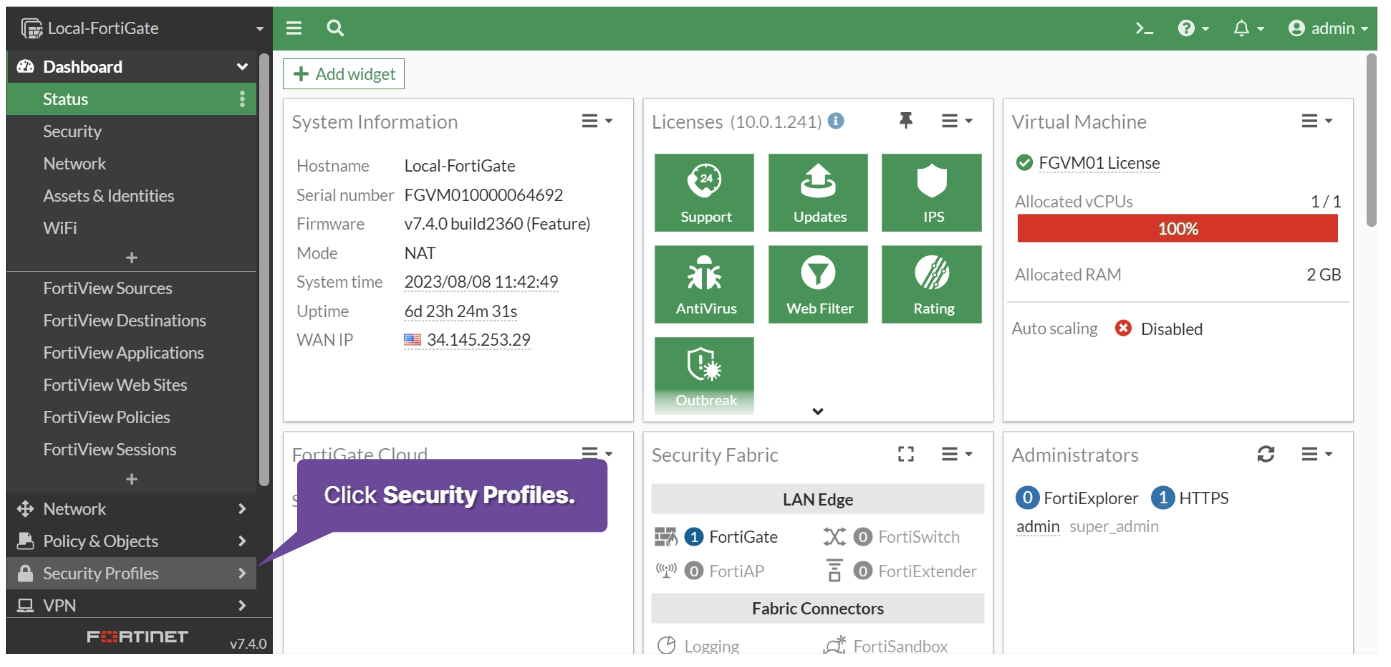Click the notifications bell icon

click(x=1240, y=28)
